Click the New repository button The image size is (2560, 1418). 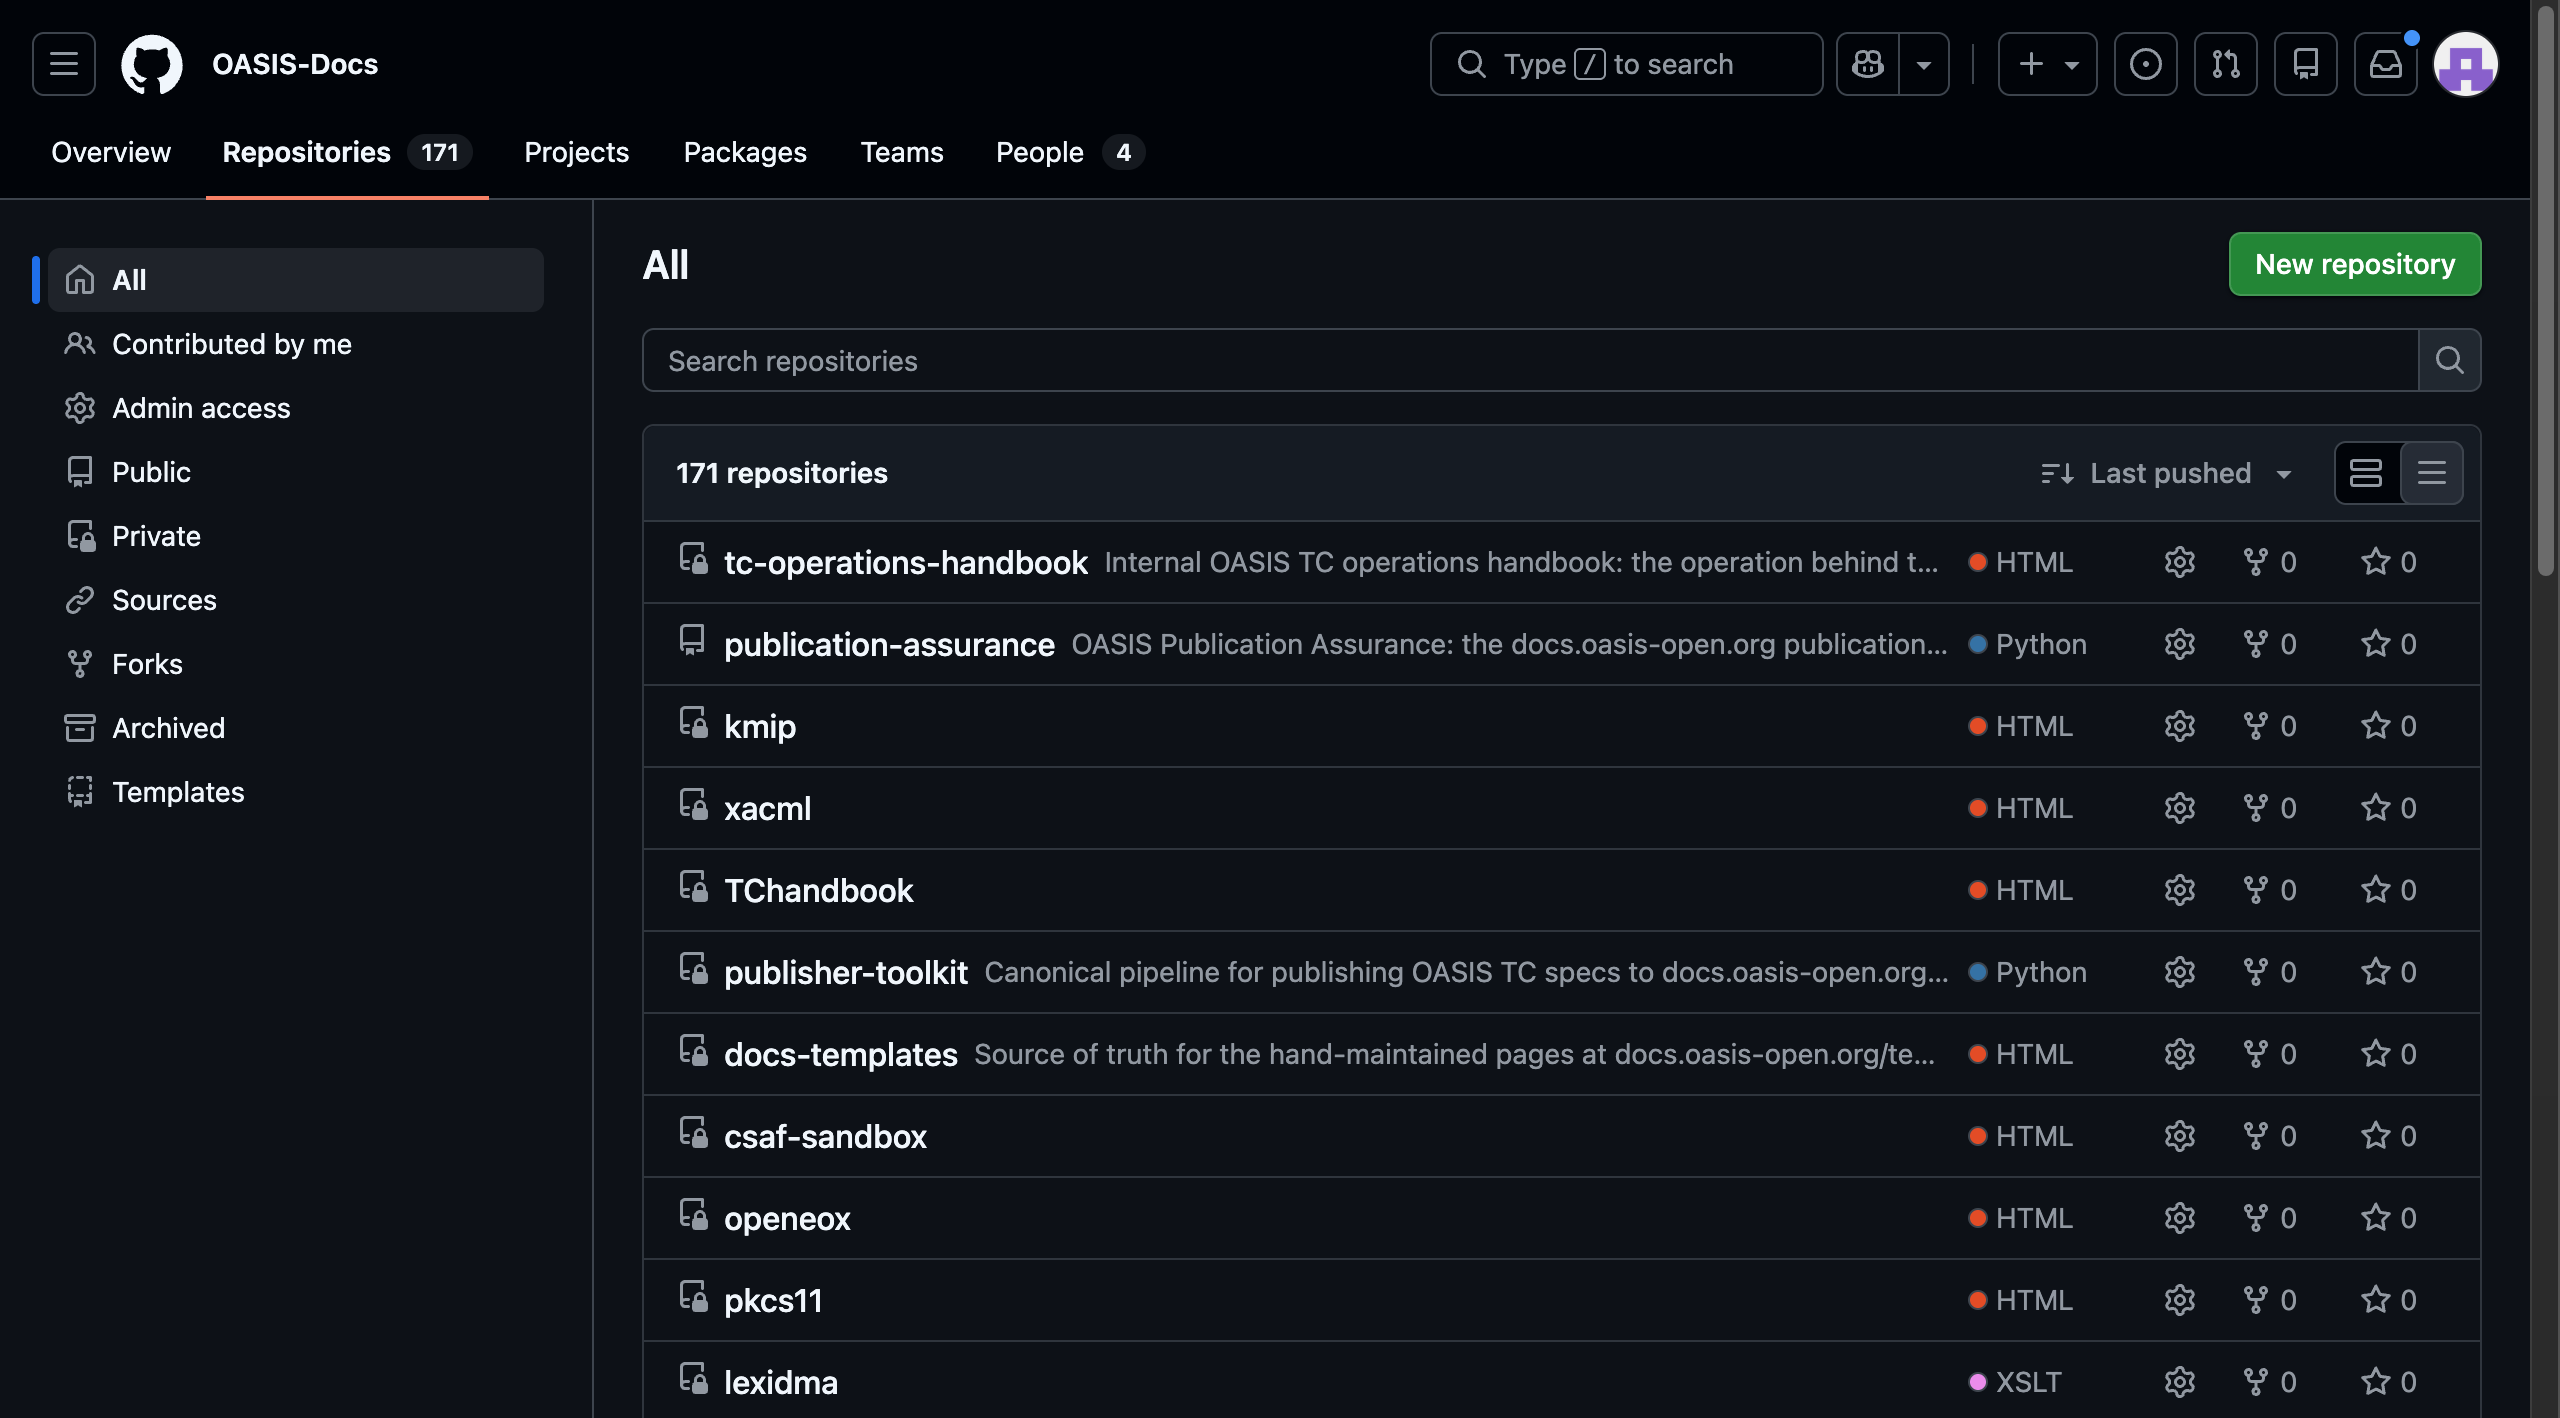[2355, 264]
